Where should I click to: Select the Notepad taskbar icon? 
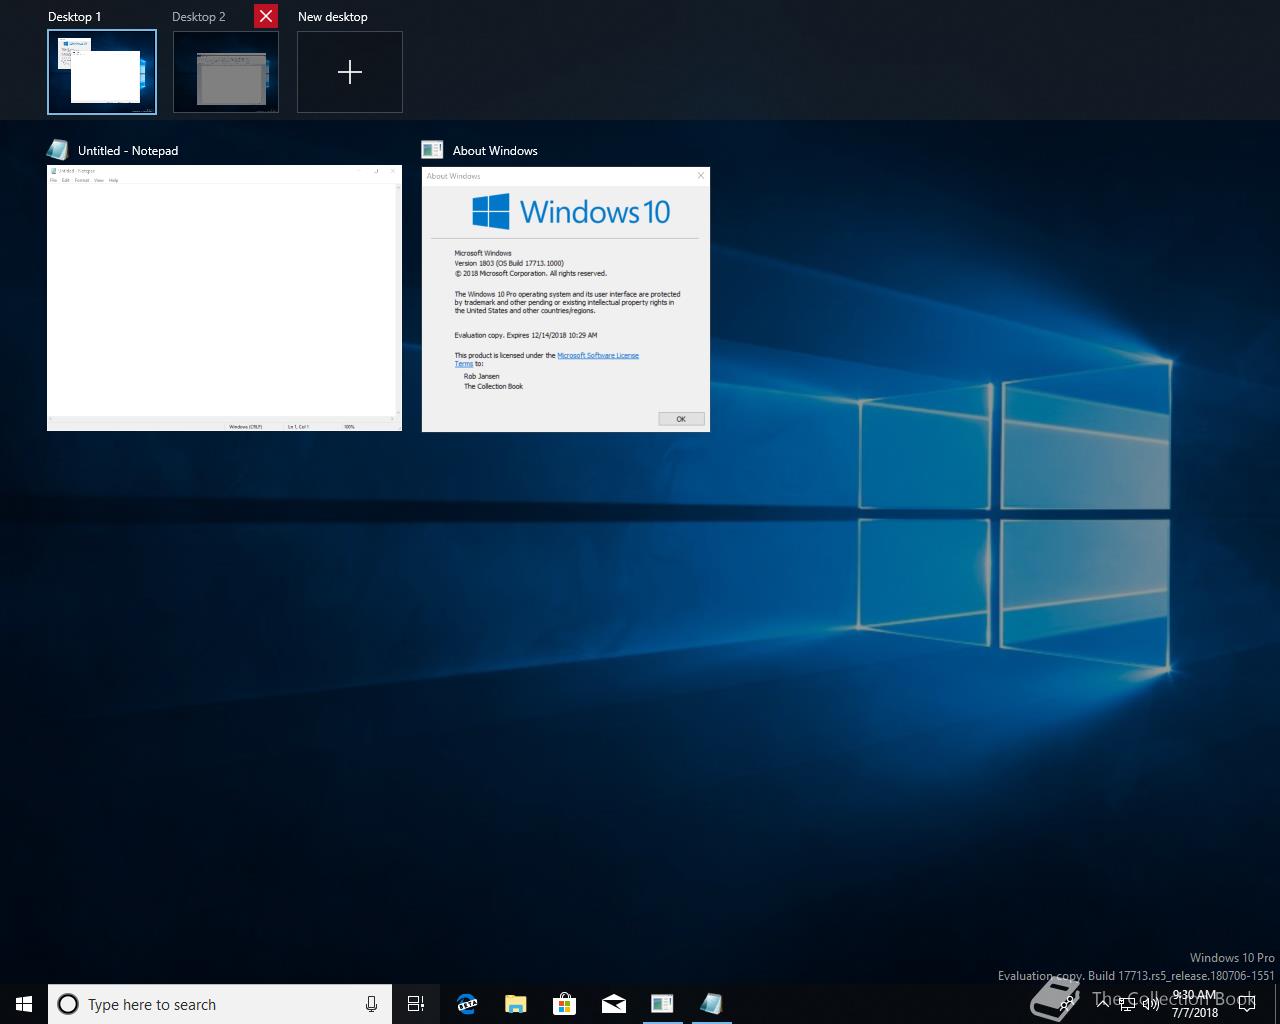click(x=711, y=1004)
